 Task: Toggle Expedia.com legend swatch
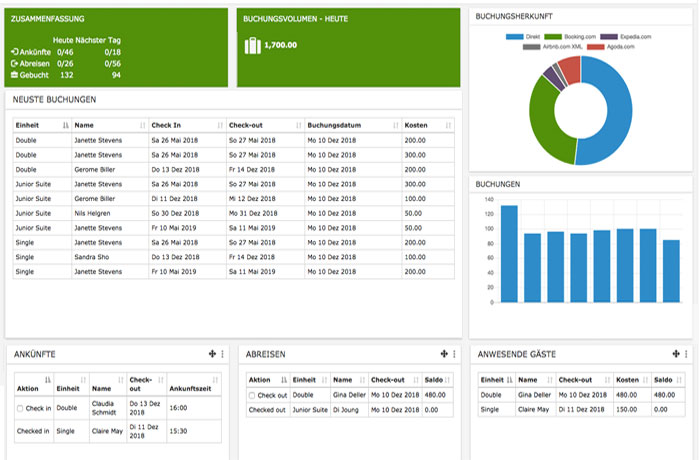click(x=609, y=37)
